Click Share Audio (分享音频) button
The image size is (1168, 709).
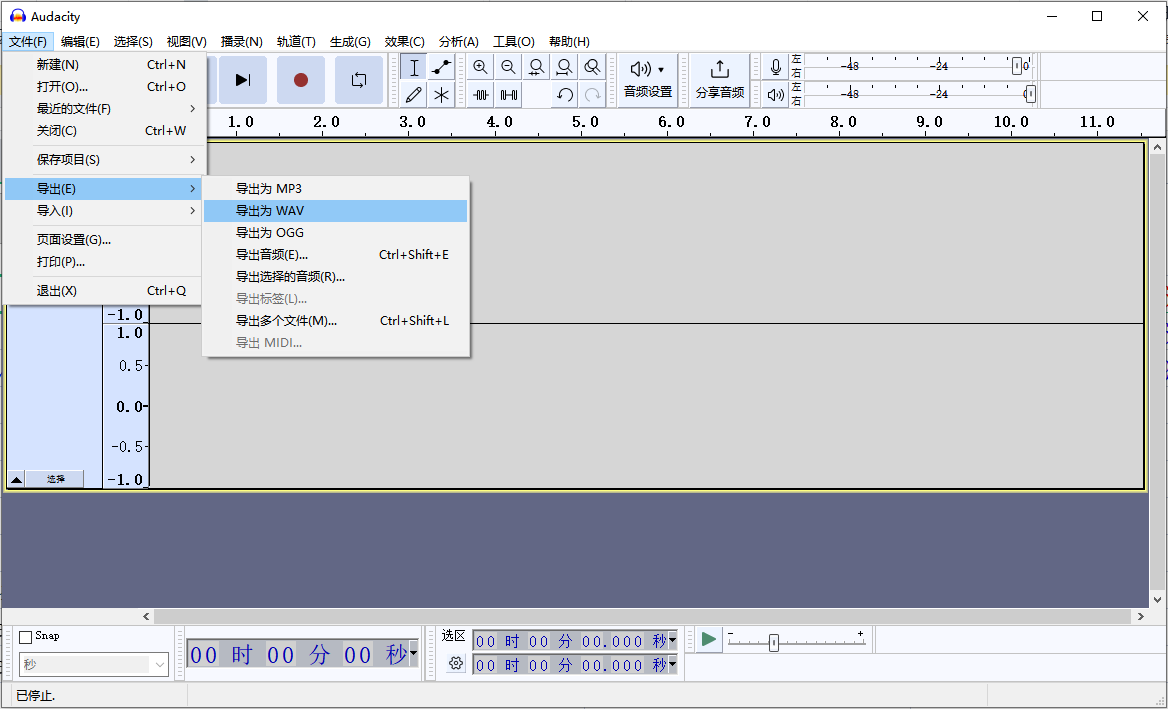pos(720,80)
